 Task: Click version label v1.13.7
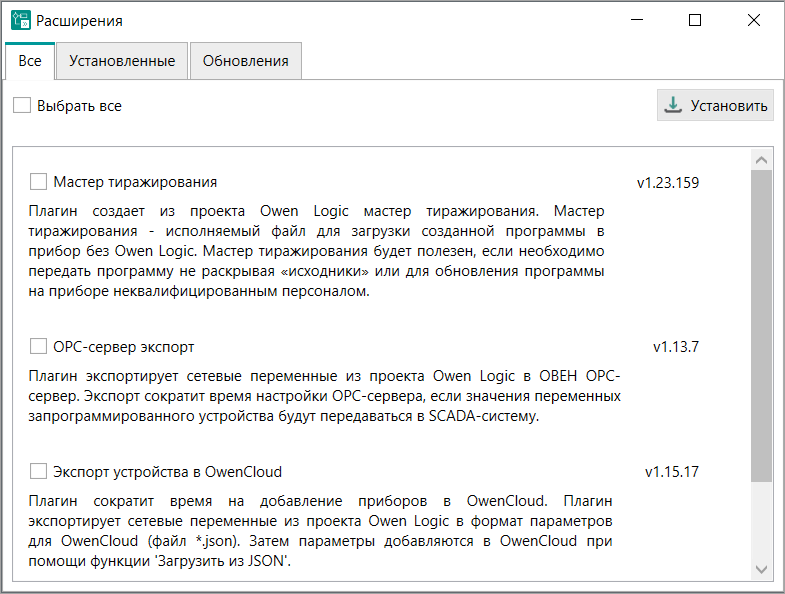[675, 347]
